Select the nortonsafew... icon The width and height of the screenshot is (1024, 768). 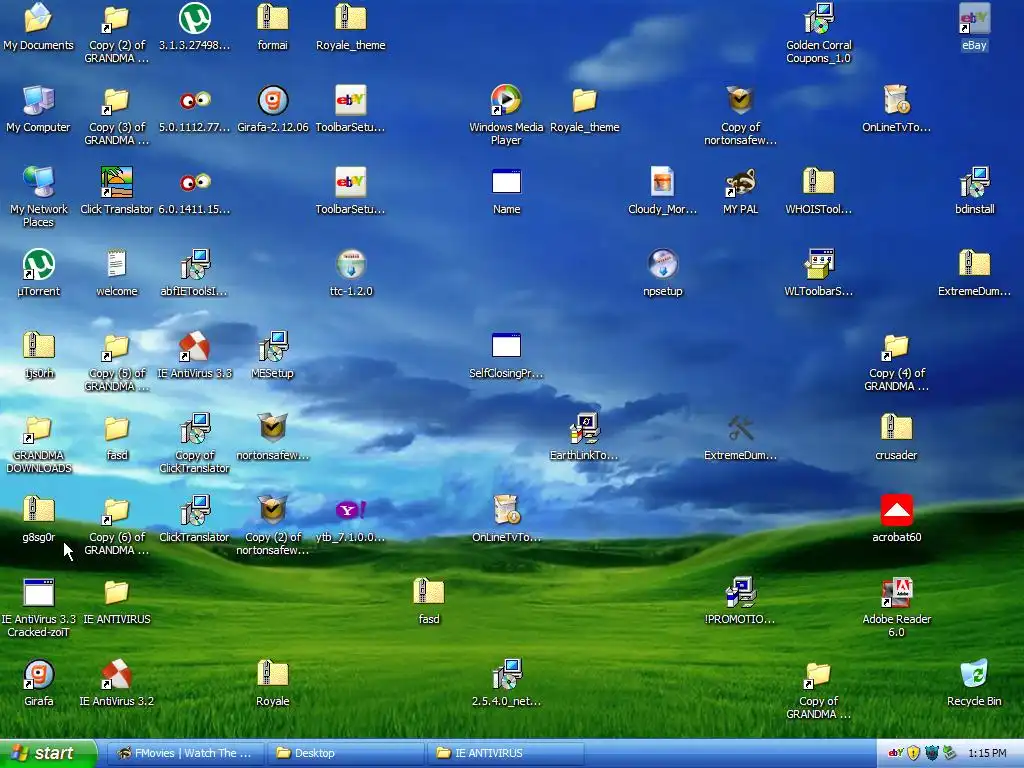(x=273, y=428)
